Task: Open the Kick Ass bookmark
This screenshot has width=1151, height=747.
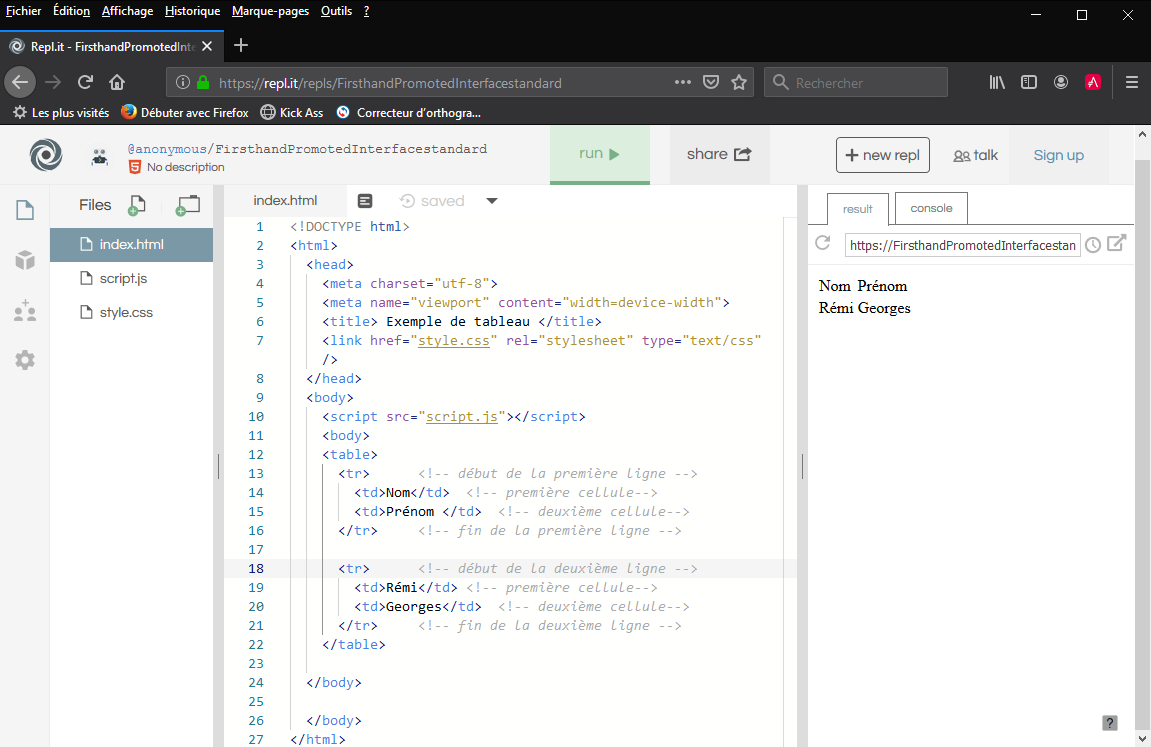Action: tap(292, 112)
